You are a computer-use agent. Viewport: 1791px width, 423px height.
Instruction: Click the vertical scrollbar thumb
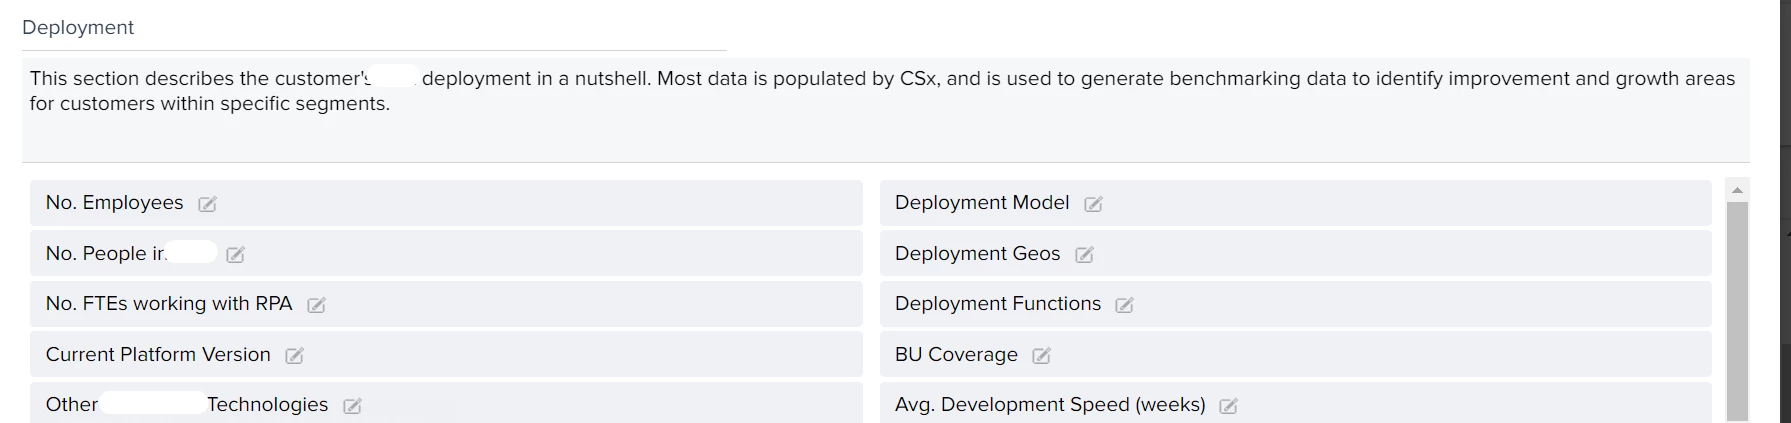point(1737,311)
